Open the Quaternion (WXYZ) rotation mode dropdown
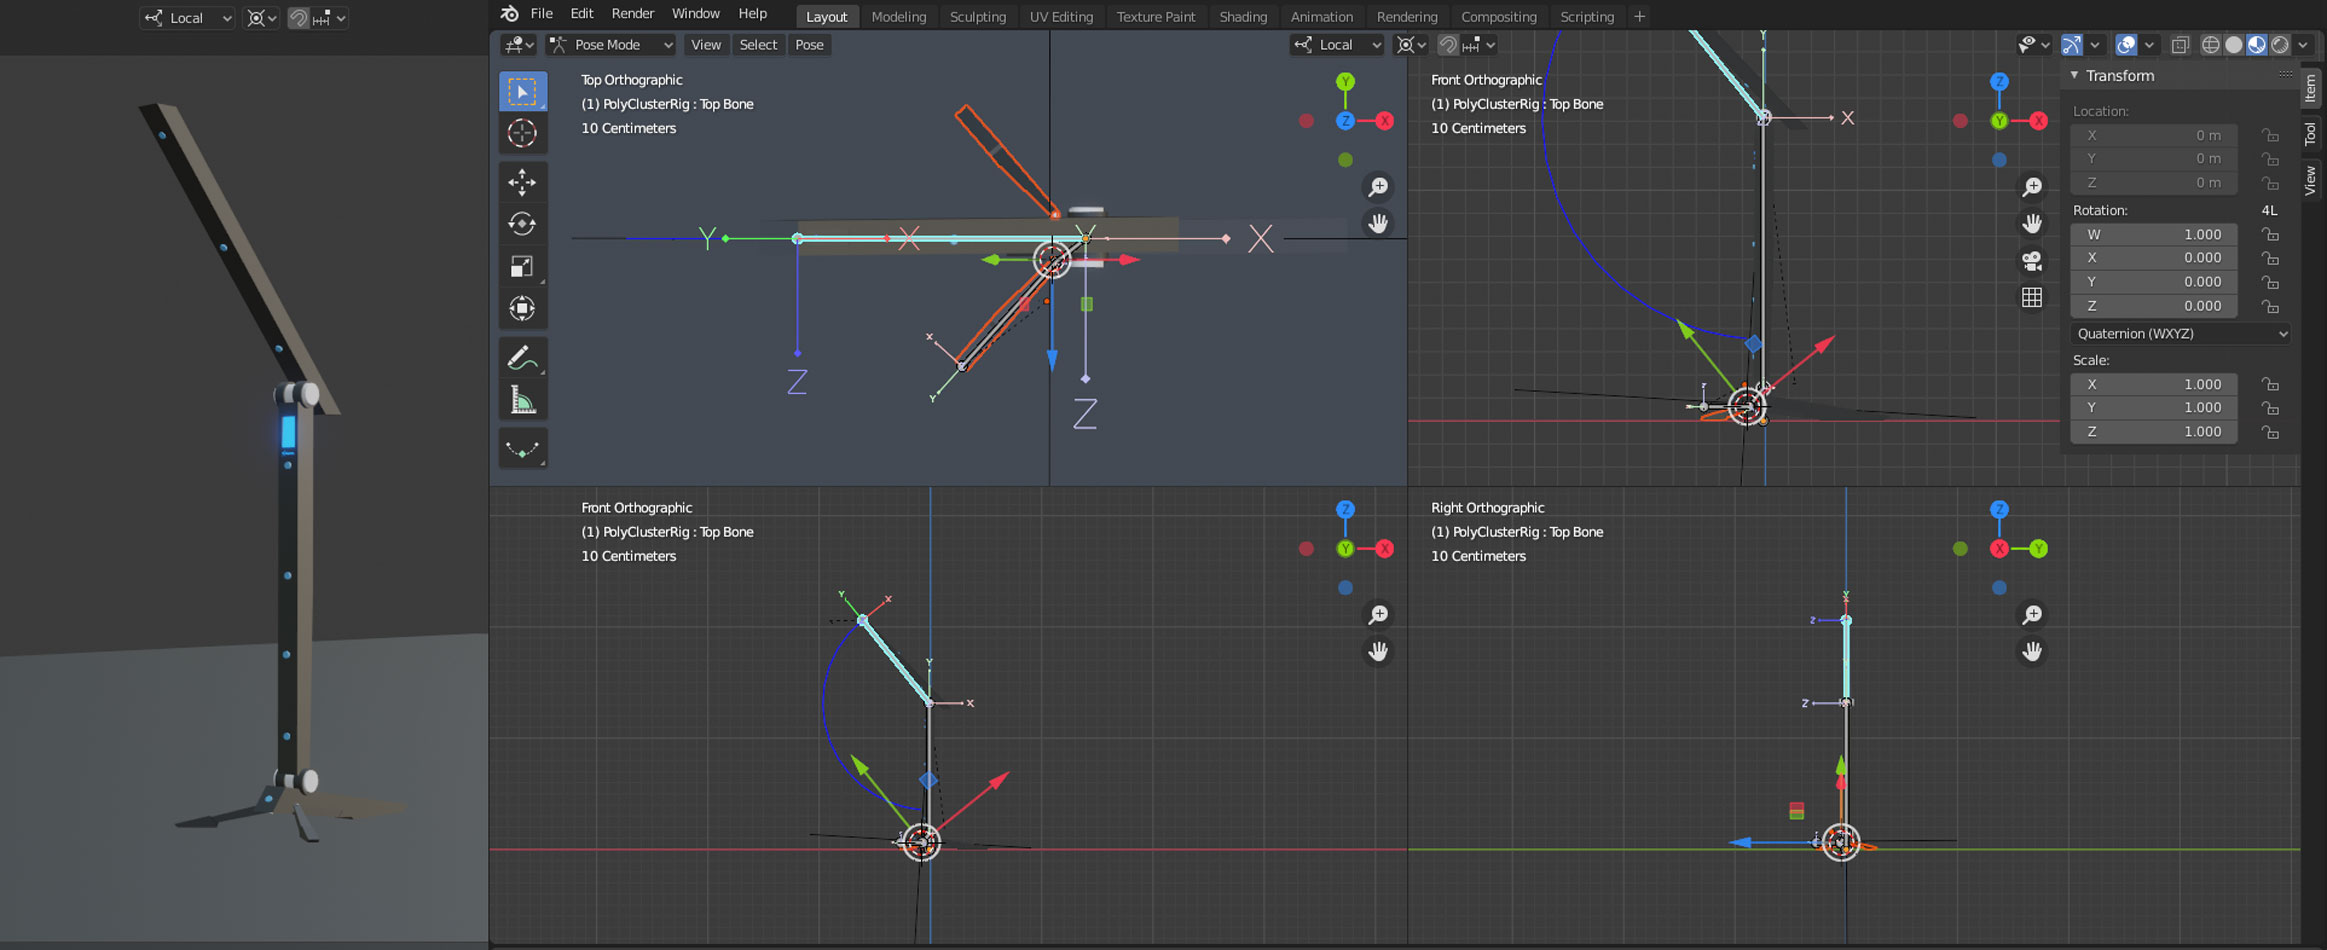2327x950 pixels. point(2180,334)
